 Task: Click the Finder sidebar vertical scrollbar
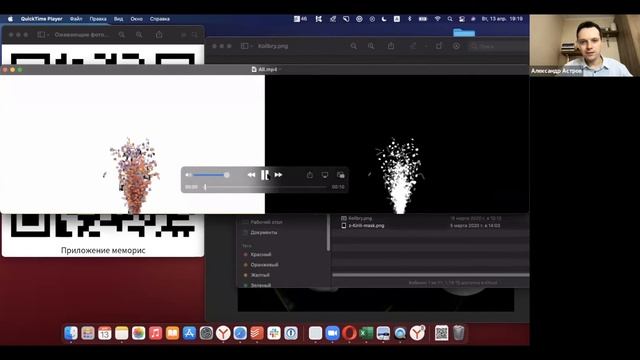328,233
